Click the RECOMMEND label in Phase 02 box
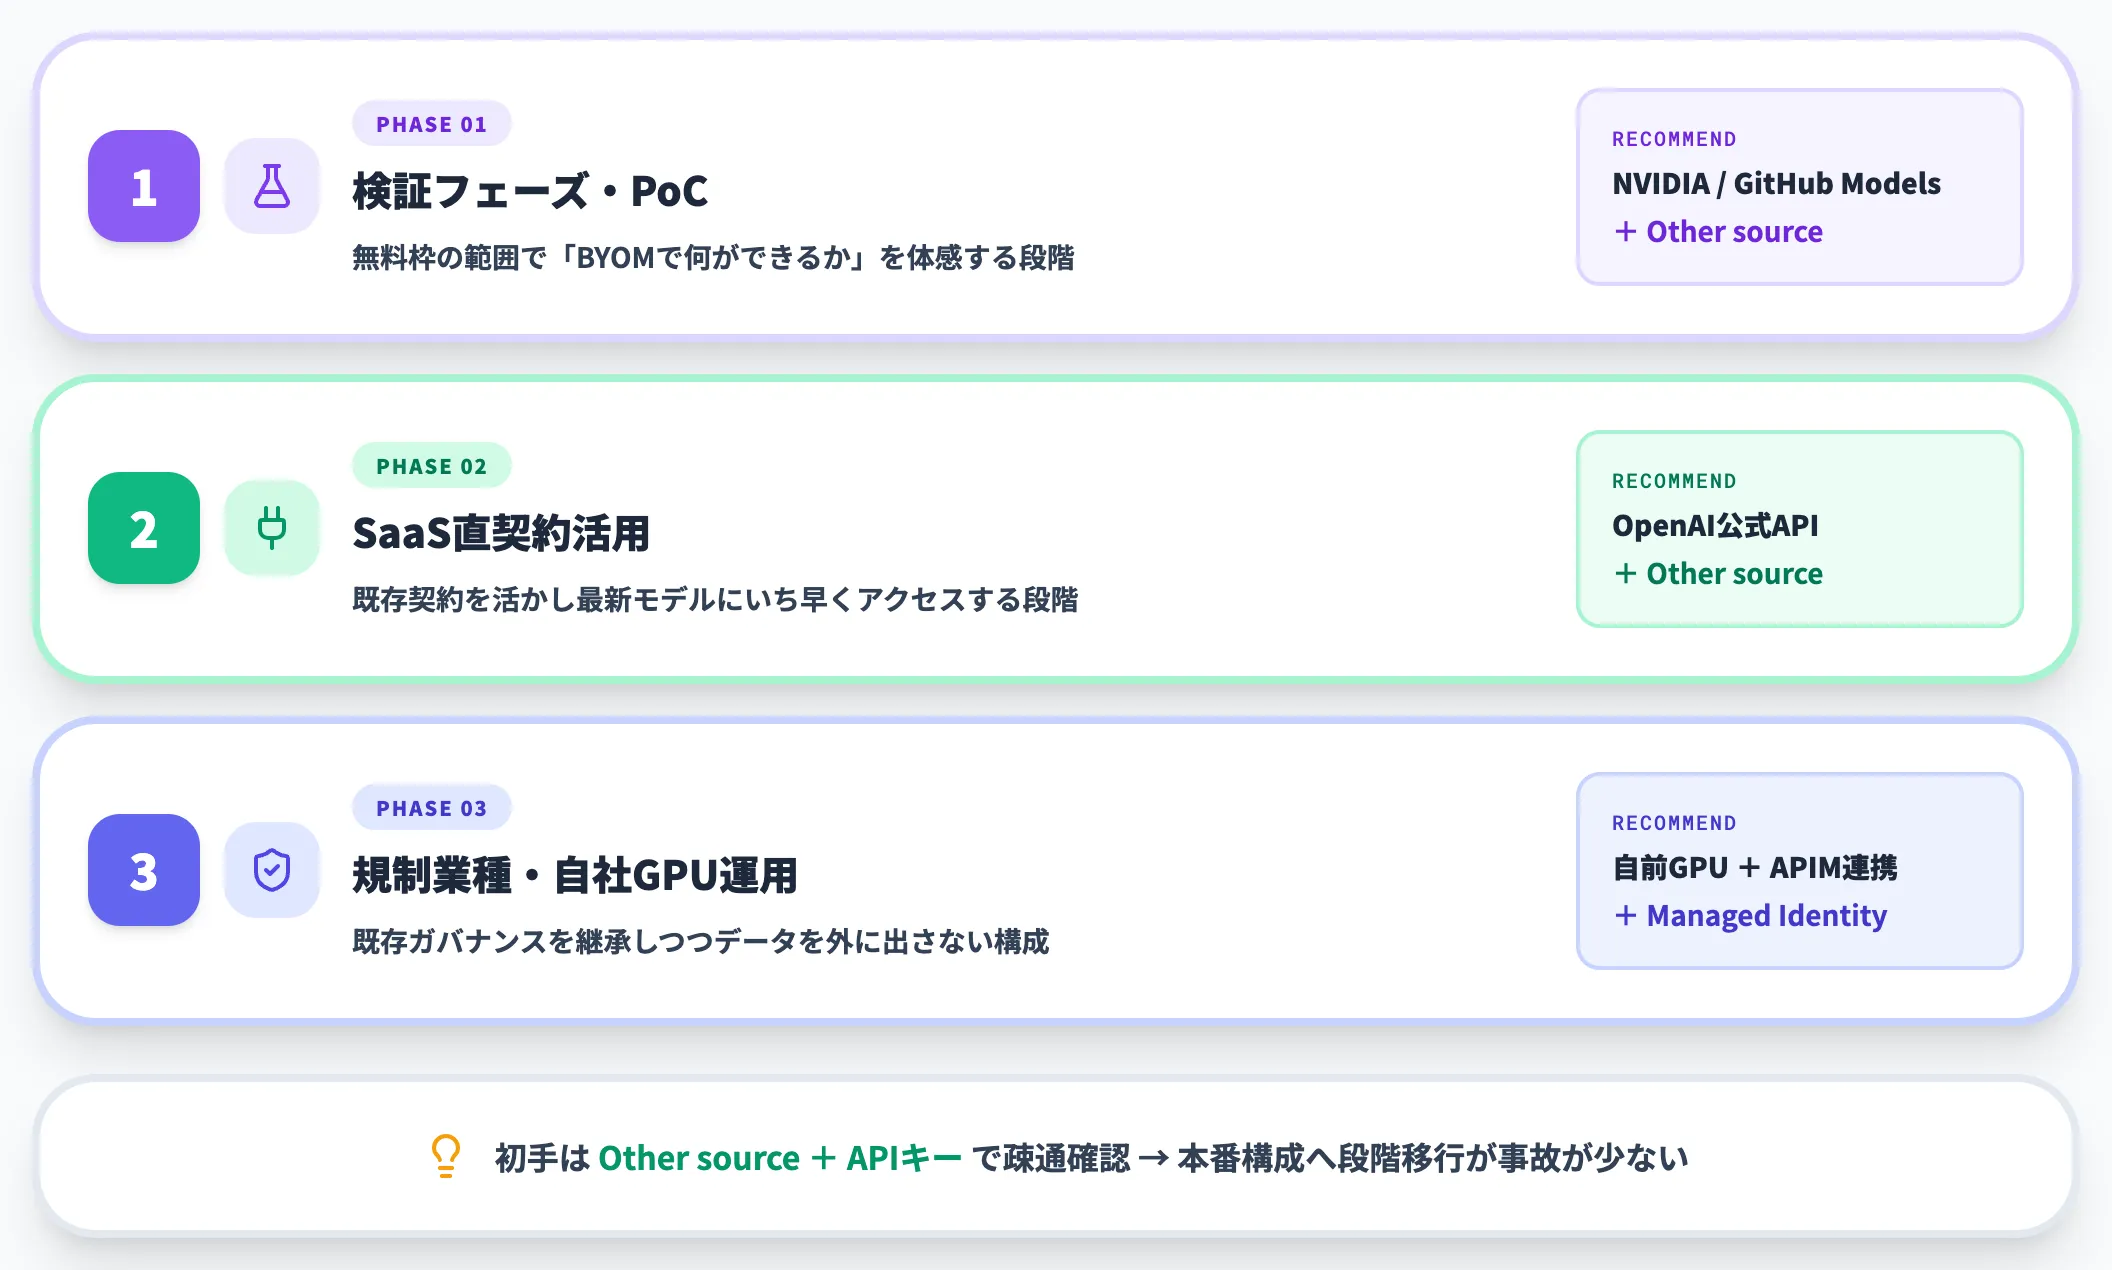Image resolution: width=2112 pixels, height=1270 pixels. point(1674,481)
